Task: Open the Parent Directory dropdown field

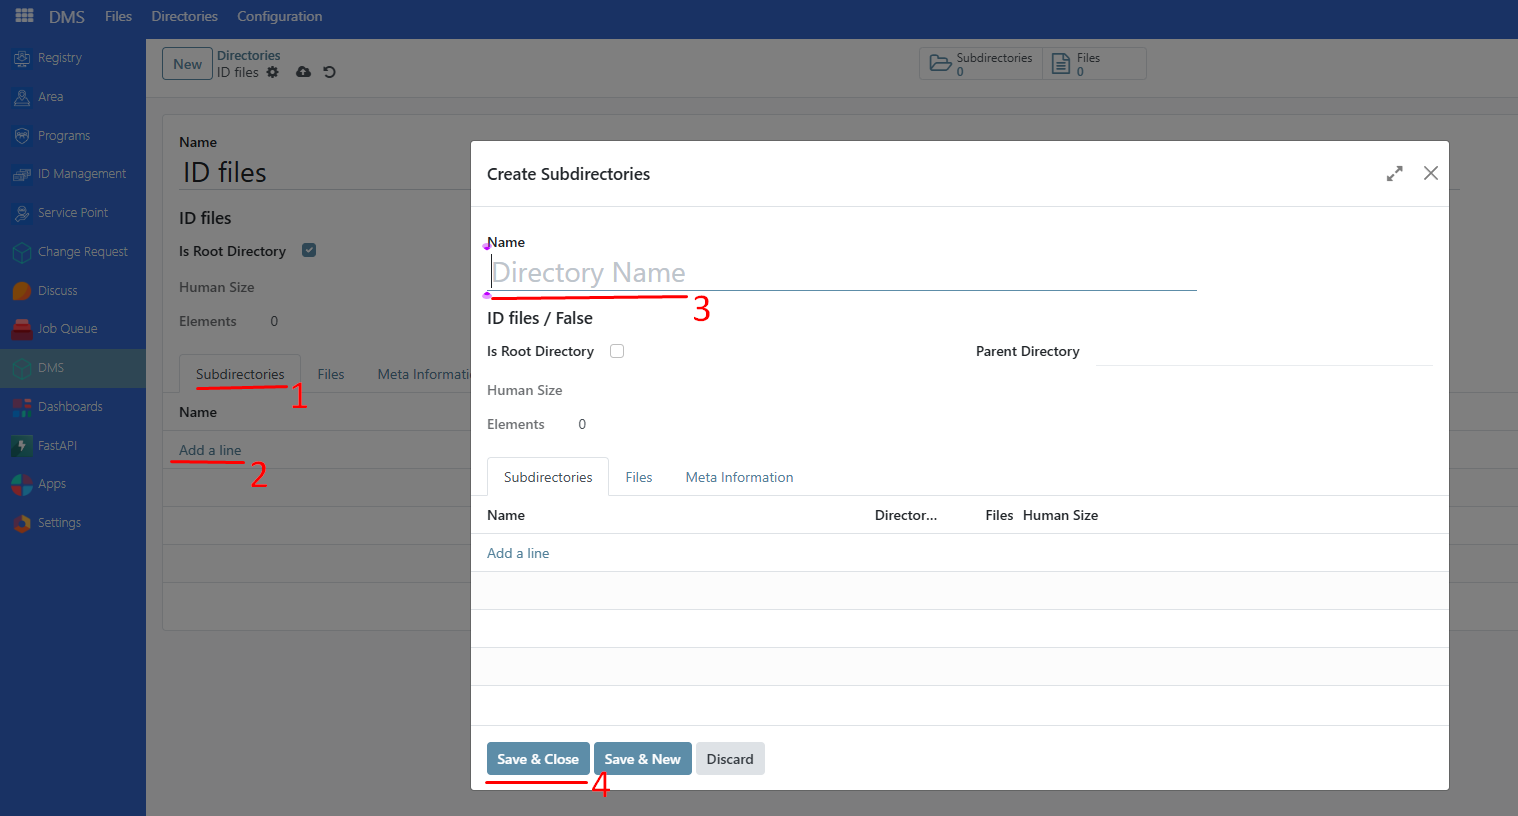Action: tap(1263, 352)
